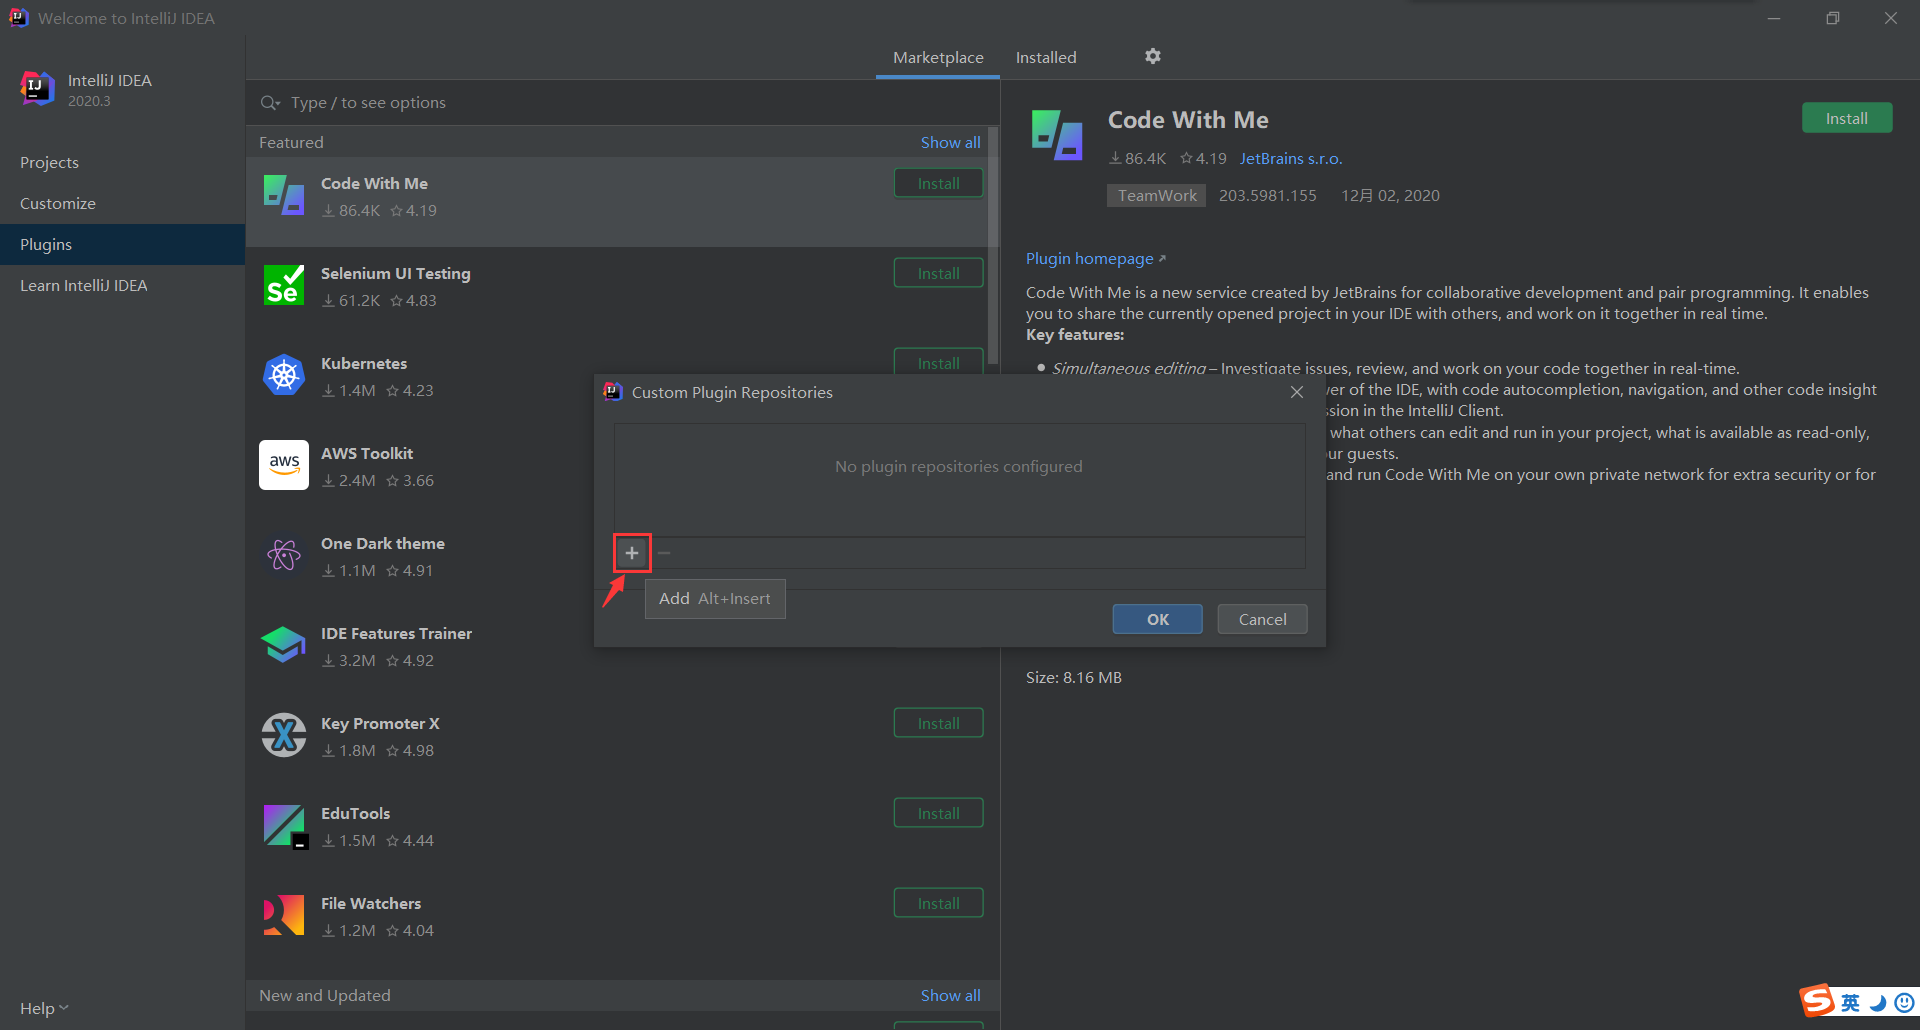This screenshot has width=1920, height=1030.
Task: Click the minus Remove repository icon
Action: (664, 553)
